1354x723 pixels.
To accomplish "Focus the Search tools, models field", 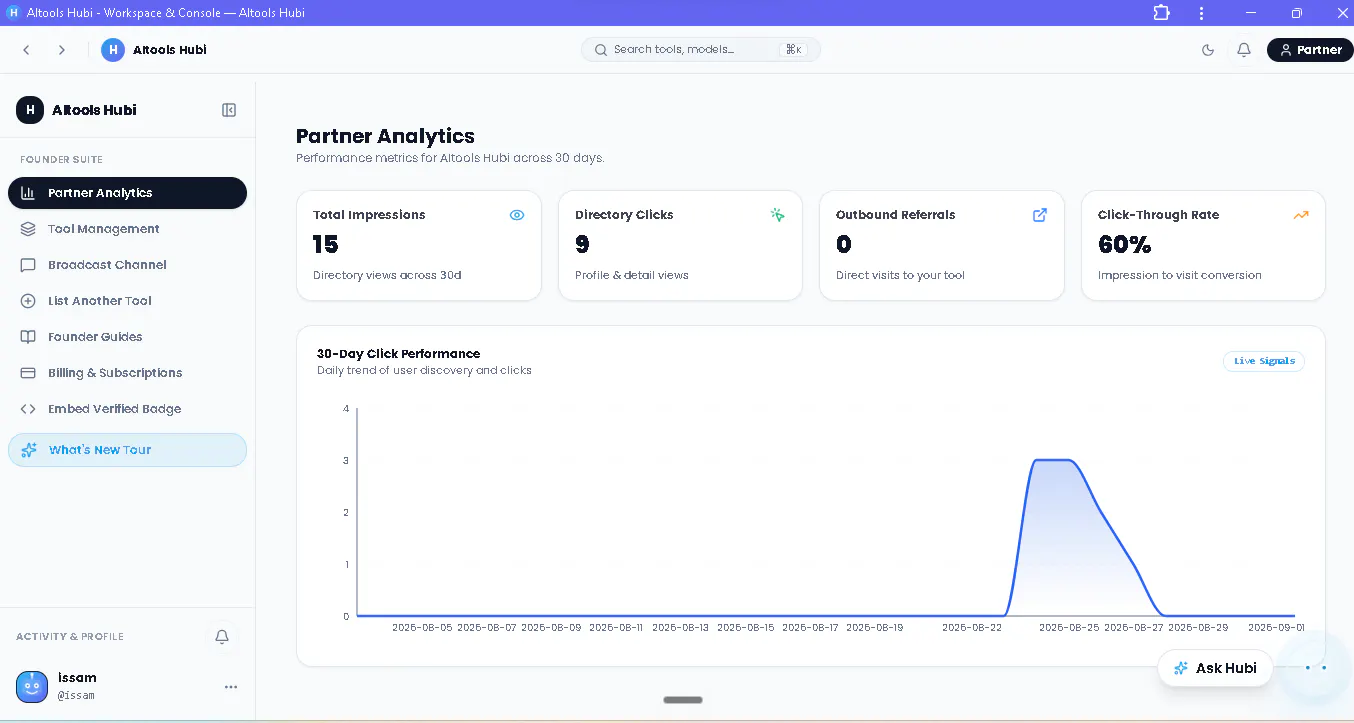I will (701, 49).
